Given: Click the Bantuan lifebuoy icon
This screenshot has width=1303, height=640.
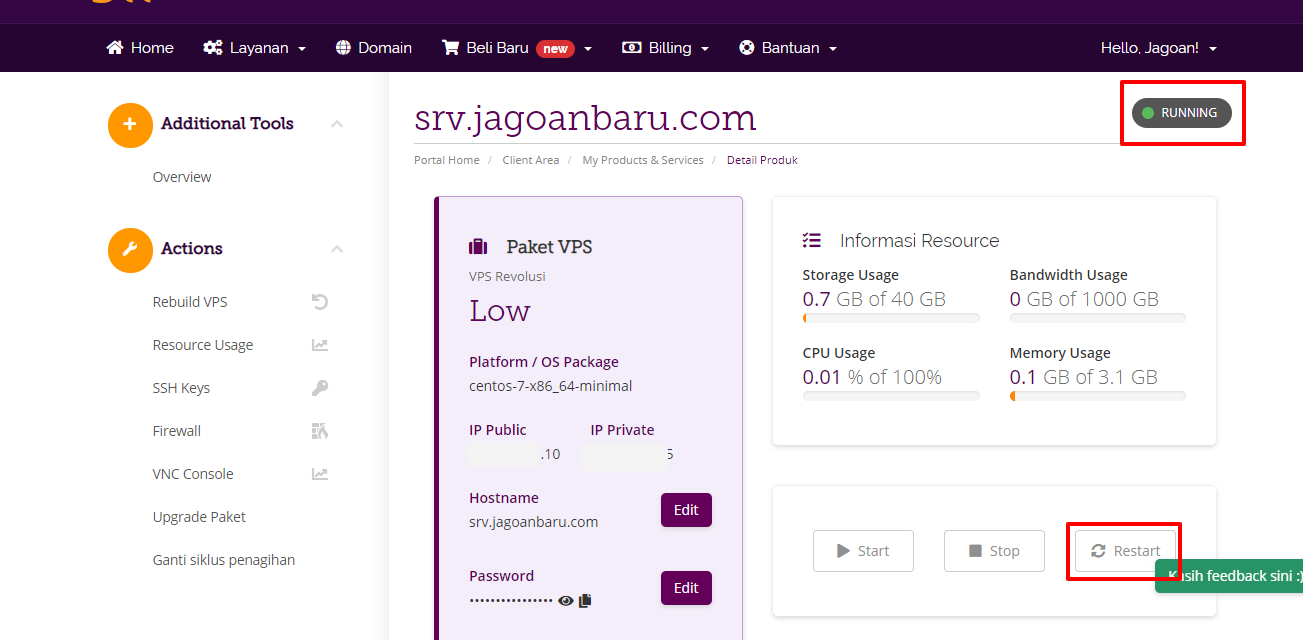Looking at the screenshot, I should click(746, 48).
